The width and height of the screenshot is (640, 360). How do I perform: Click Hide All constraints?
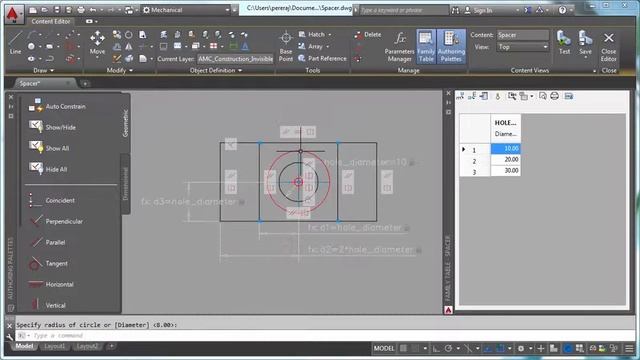(x=48, y=169)
